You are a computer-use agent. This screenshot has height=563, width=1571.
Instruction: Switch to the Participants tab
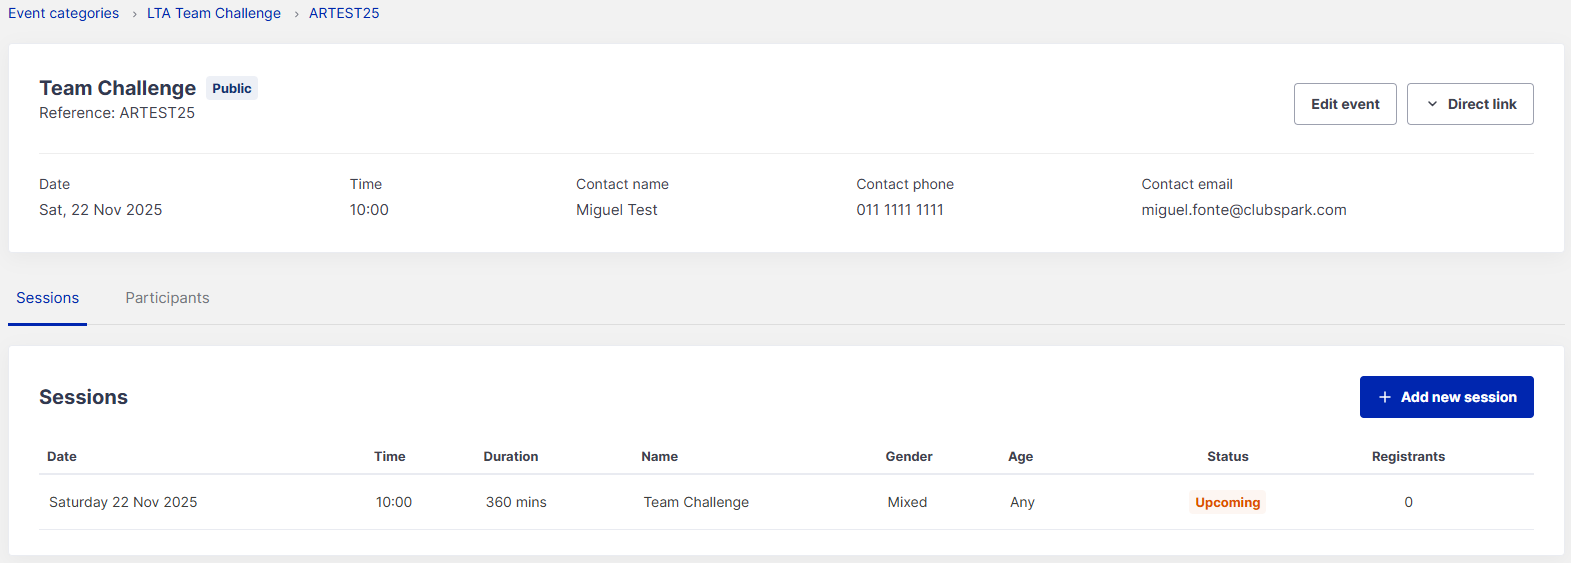coord(167,298)
